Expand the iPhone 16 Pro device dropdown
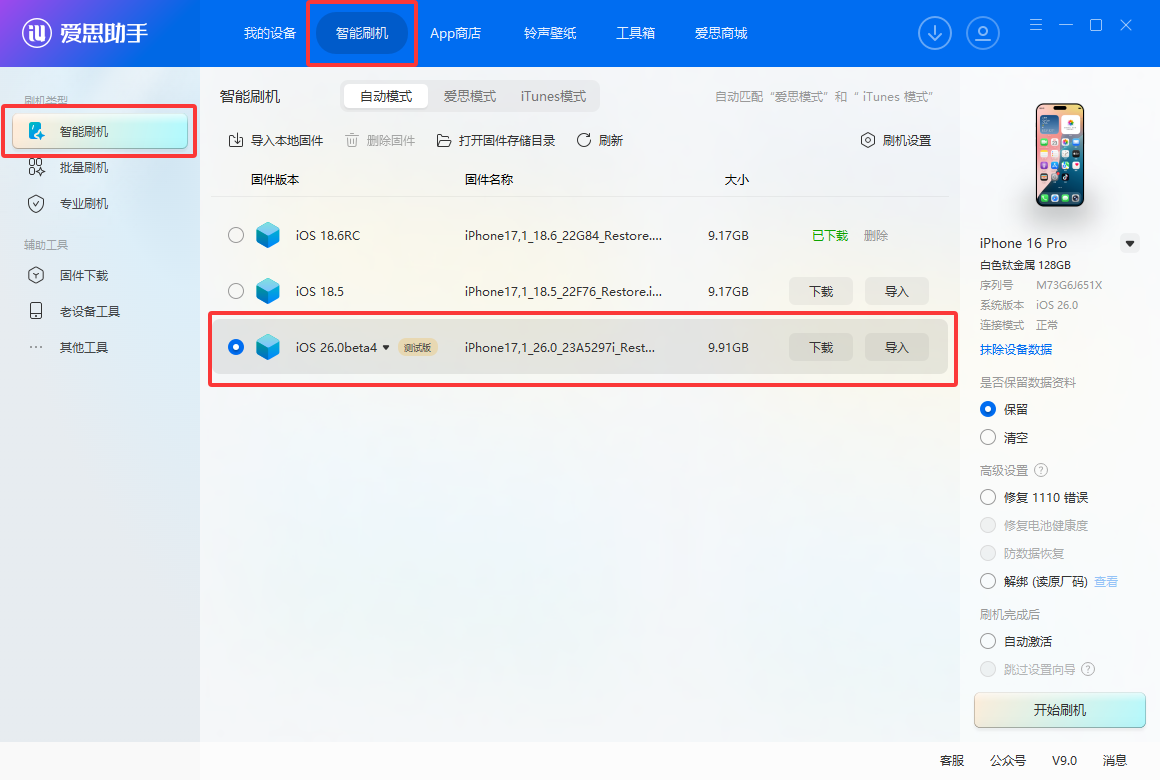1160x780 pixels. [x=1130, y=243]
